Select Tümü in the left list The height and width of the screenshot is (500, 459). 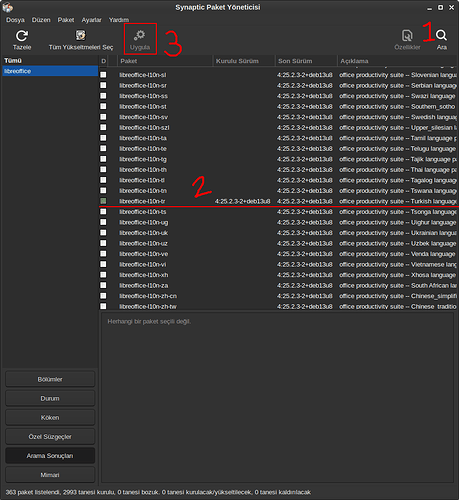50,60
